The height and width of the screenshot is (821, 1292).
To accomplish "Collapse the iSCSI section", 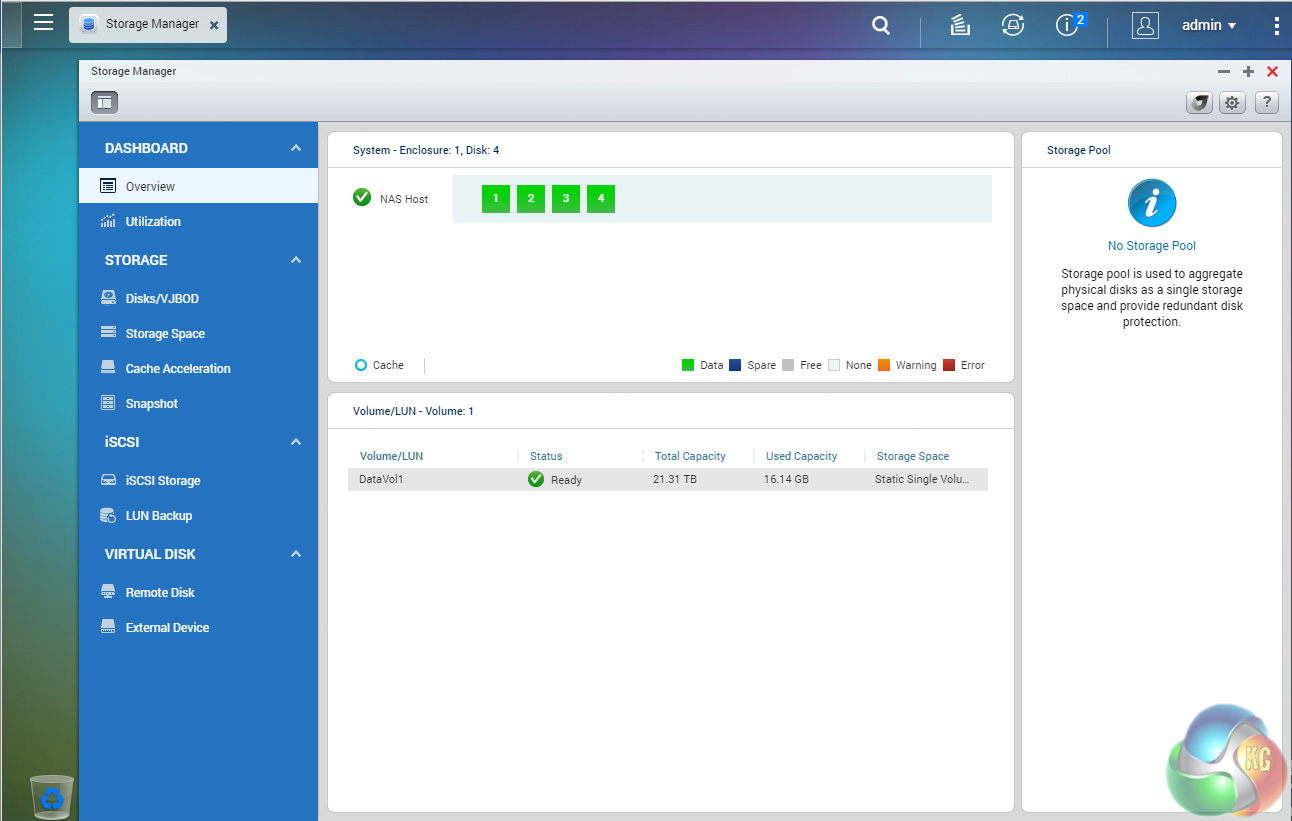I will pos(296,442).
